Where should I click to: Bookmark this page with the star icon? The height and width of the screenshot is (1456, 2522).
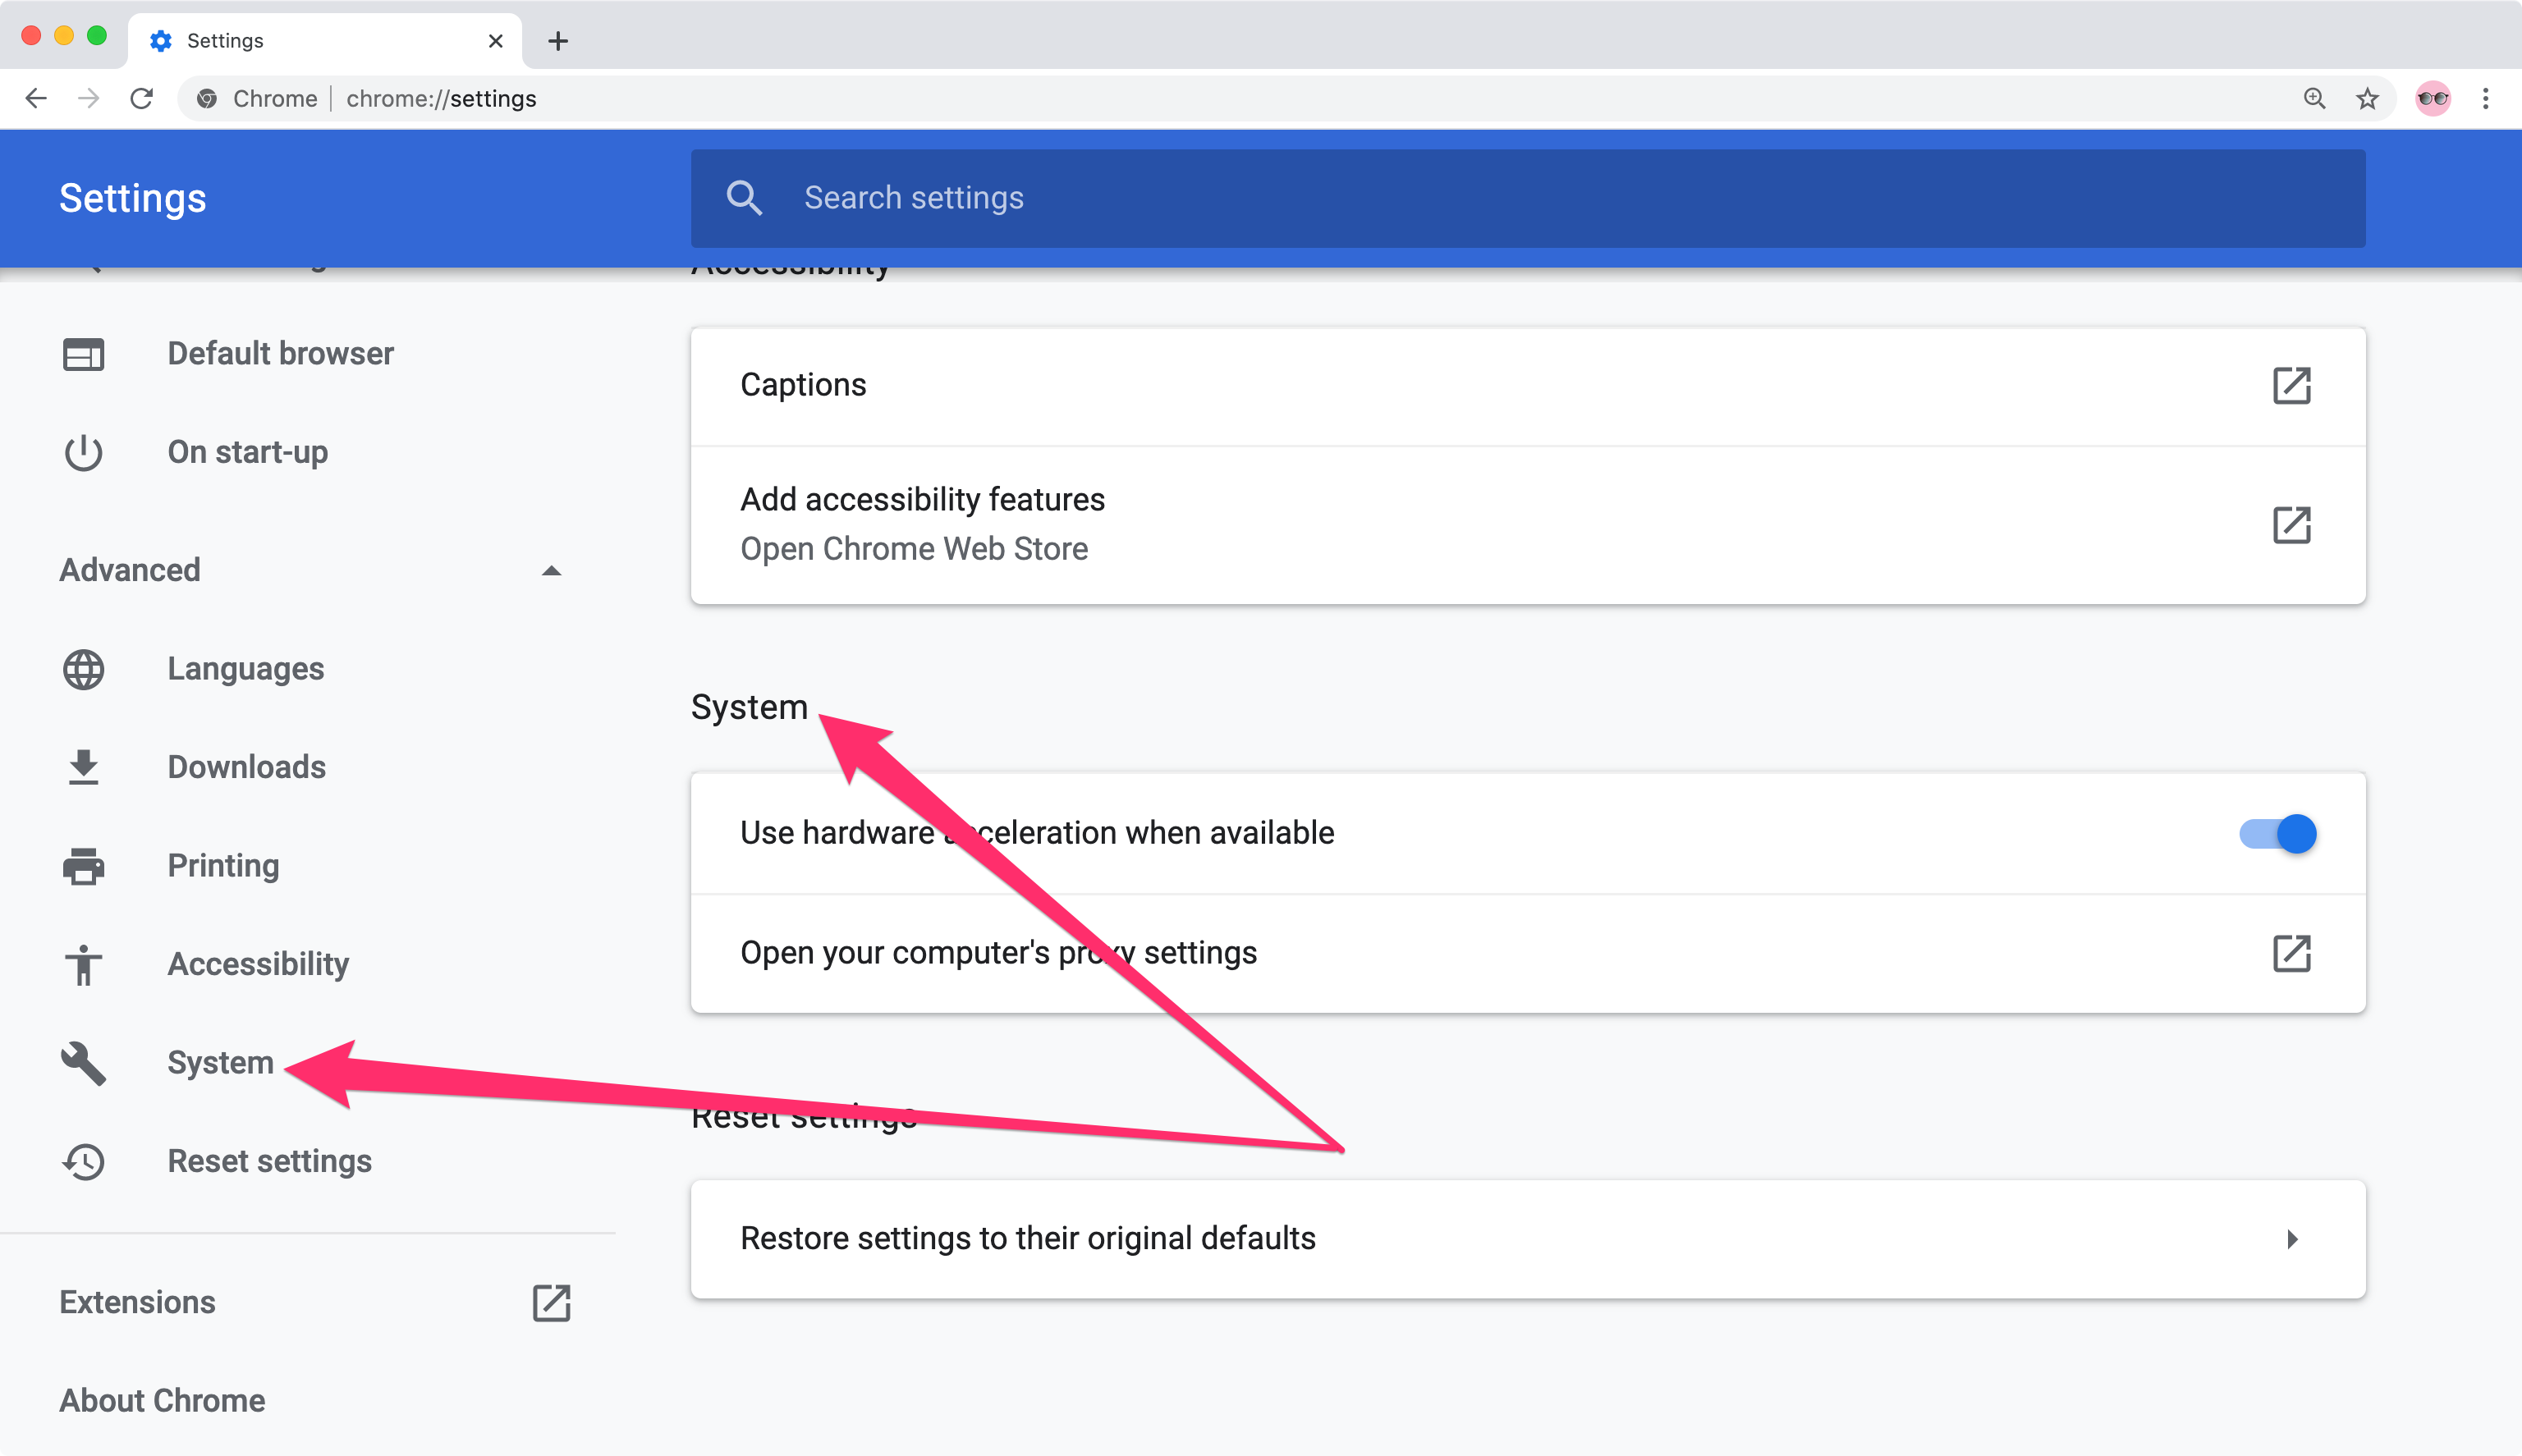(x=2367, y=98)
